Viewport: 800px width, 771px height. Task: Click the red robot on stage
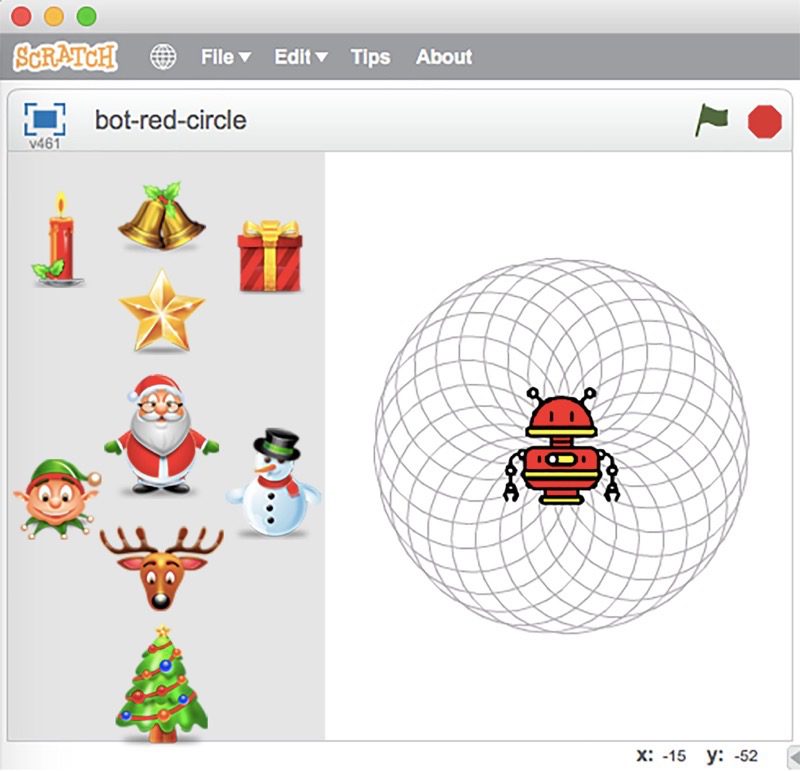(x=561, y=447)
